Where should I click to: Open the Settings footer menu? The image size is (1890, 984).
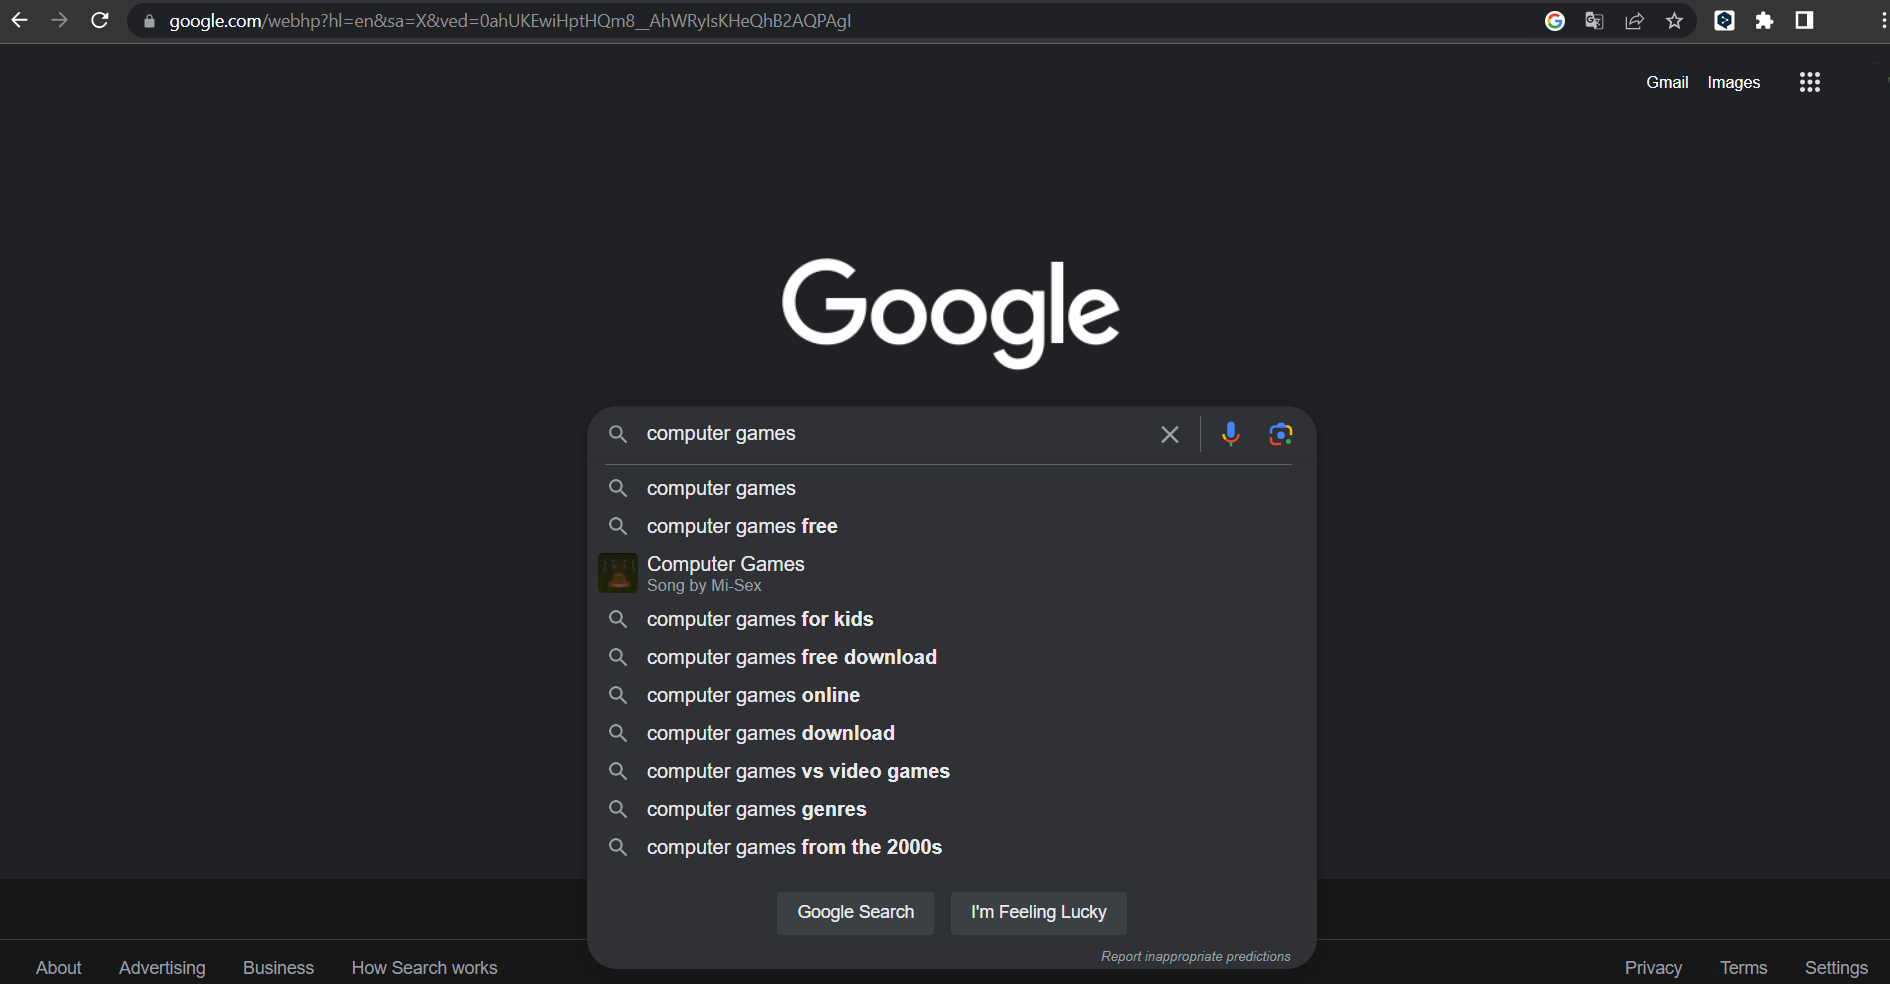pos(1836,968)
